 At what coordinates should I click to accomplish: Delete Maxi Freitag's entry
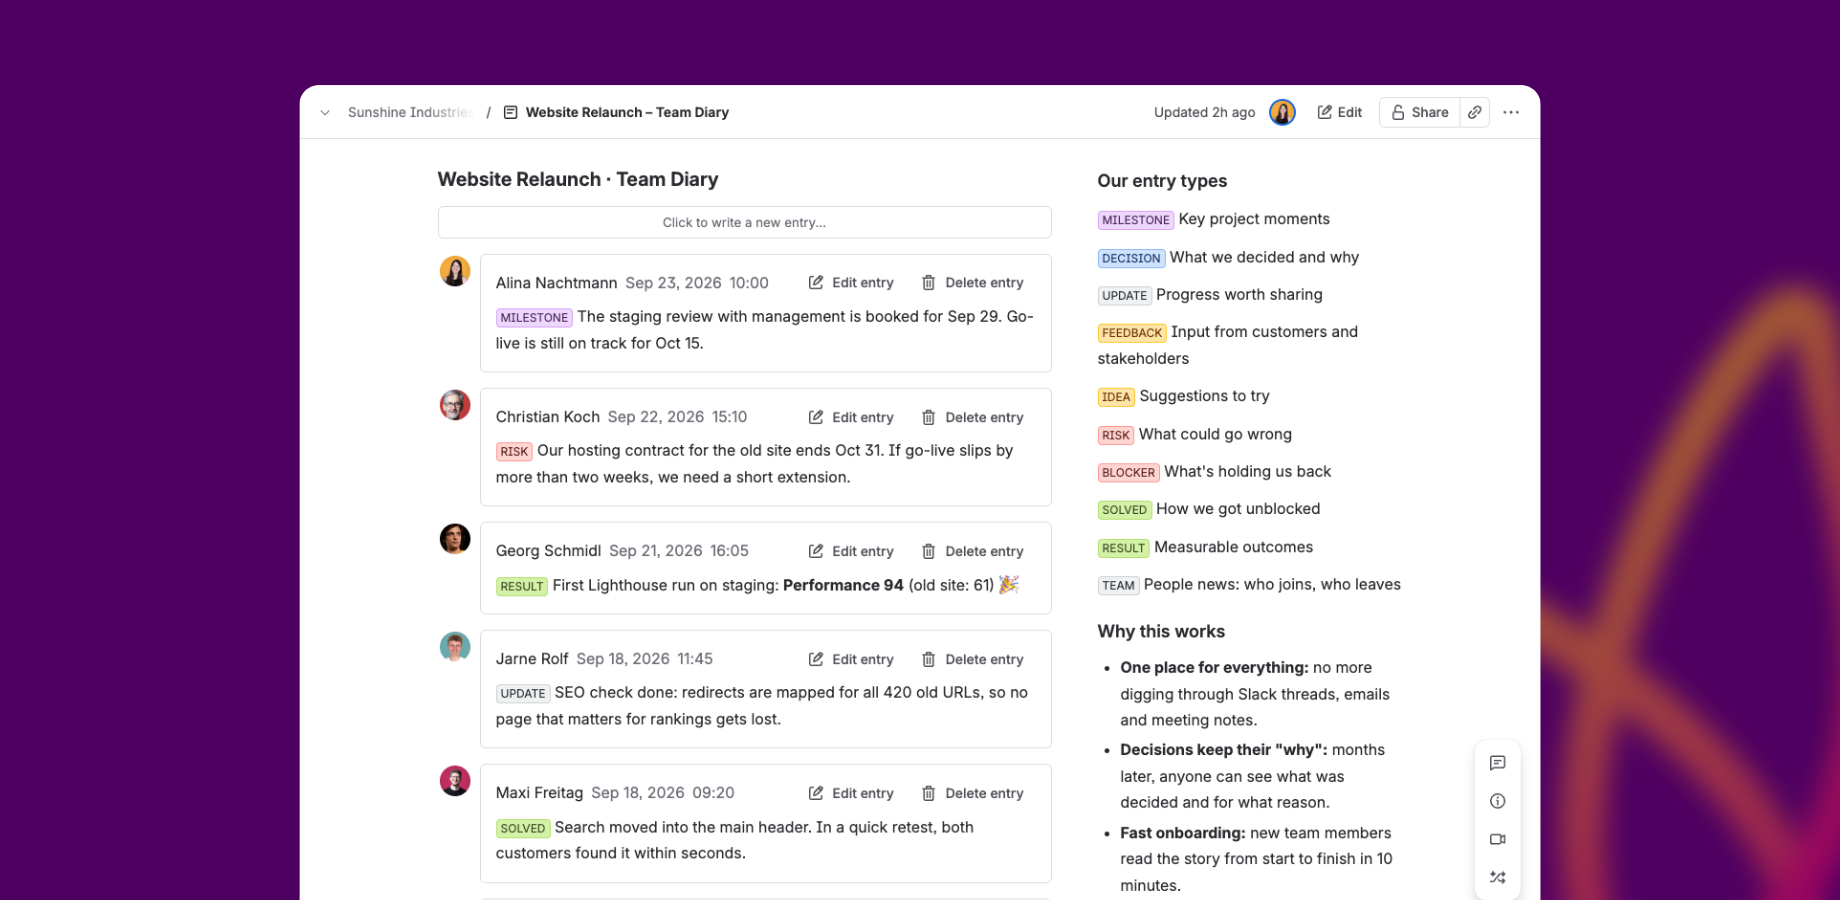[972, 793]
